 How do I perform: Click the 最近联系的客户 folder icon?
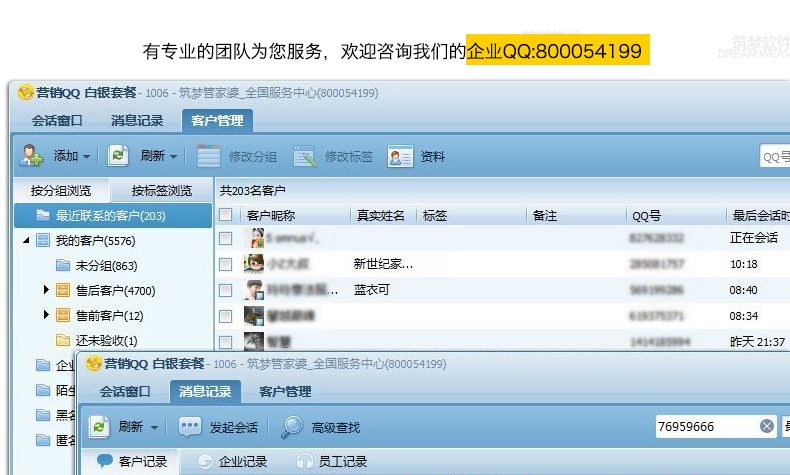pyautogui.click(x=43, y=215)
